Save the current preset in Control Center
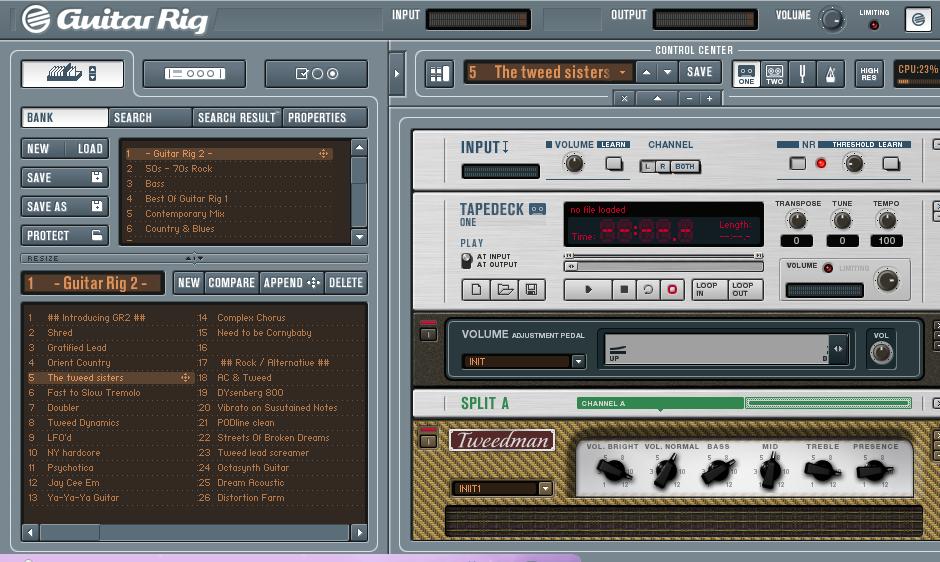This screenshot has width=940, height=562. pyautogui.click(x=700, y=73)
